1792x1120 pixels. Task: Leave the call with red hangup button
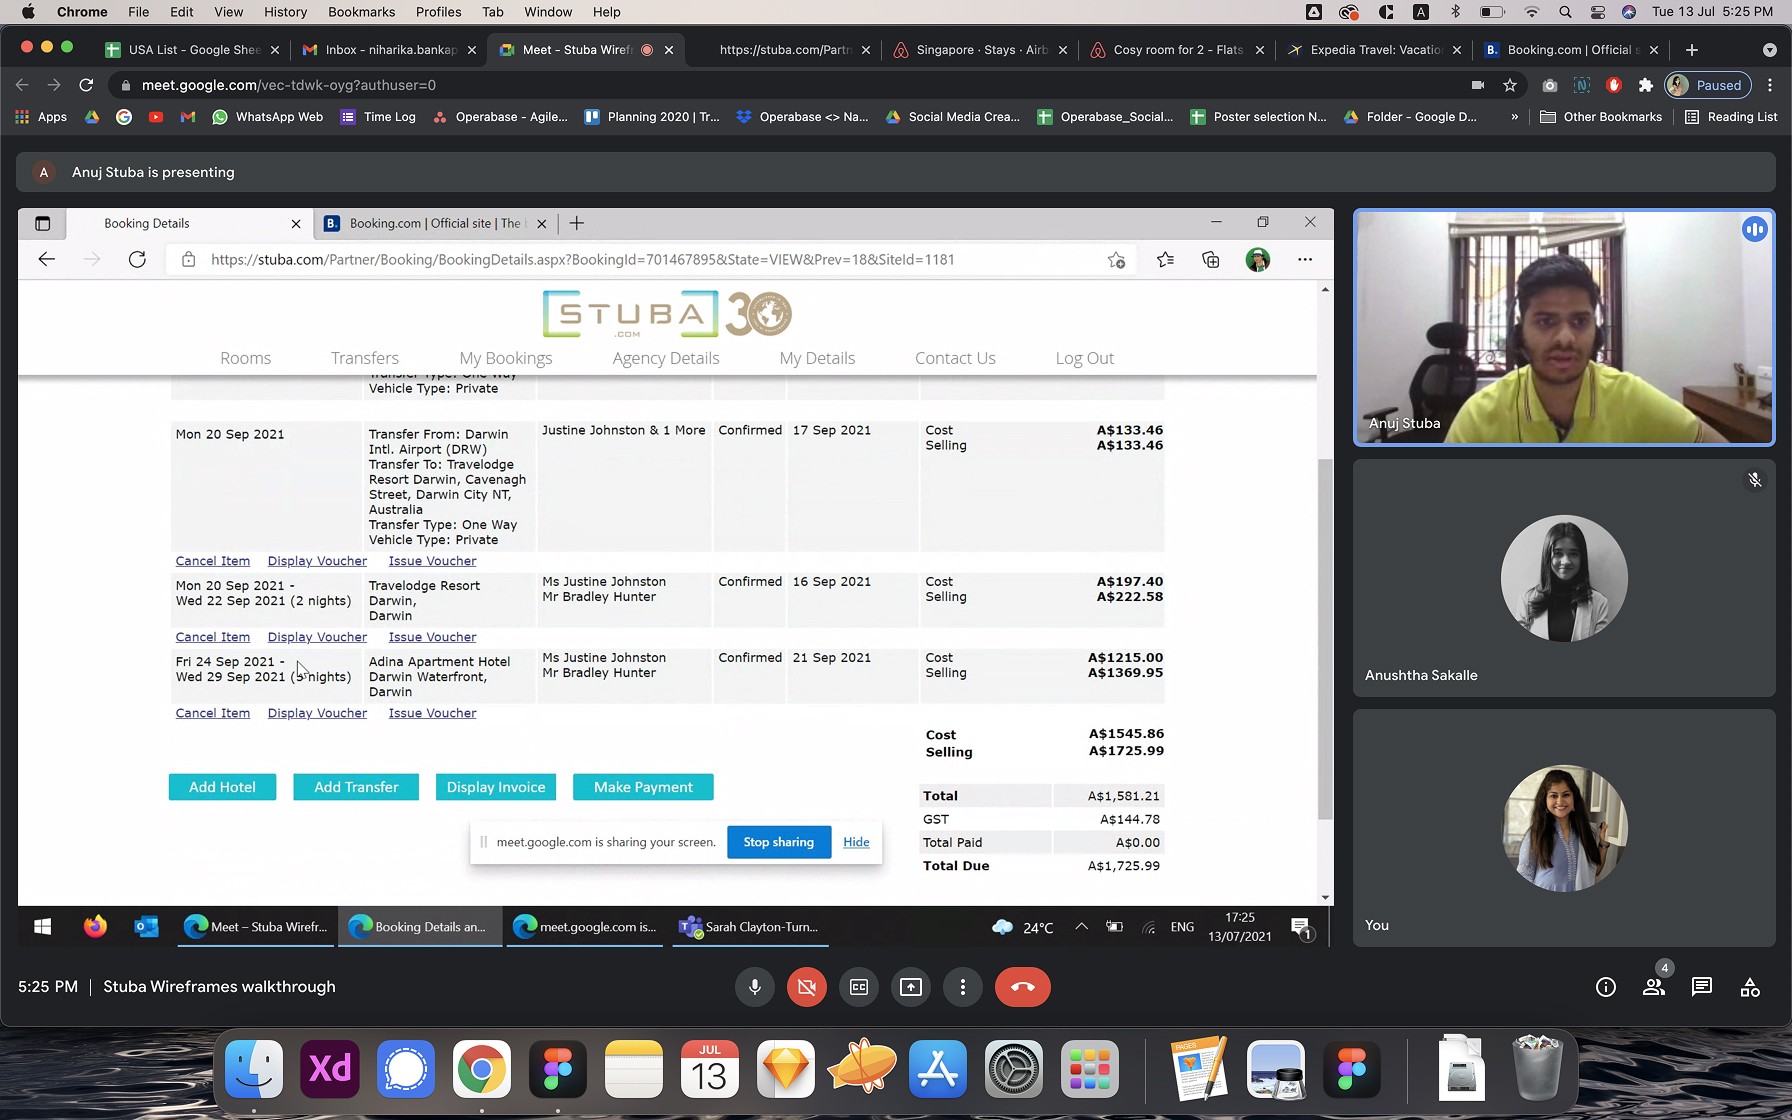click(1022, 987)
